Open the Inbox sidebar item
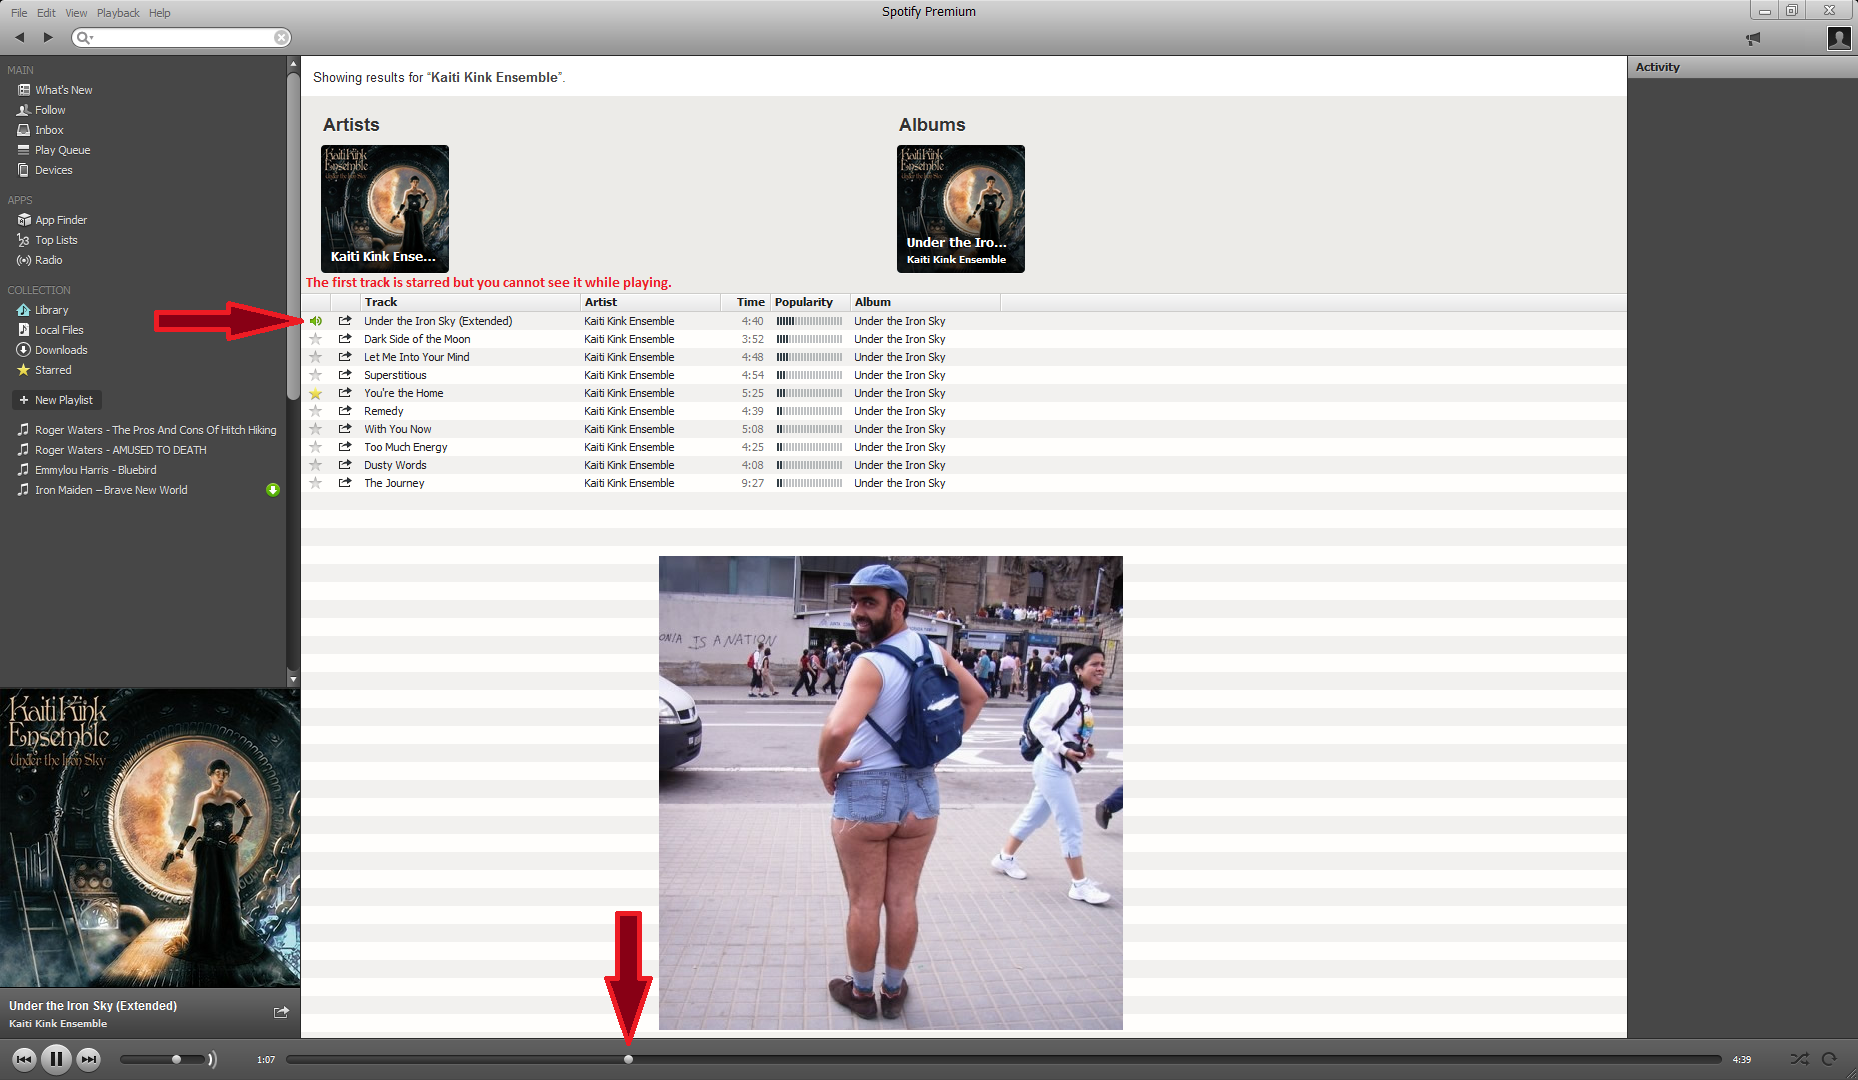 [49, 130]
